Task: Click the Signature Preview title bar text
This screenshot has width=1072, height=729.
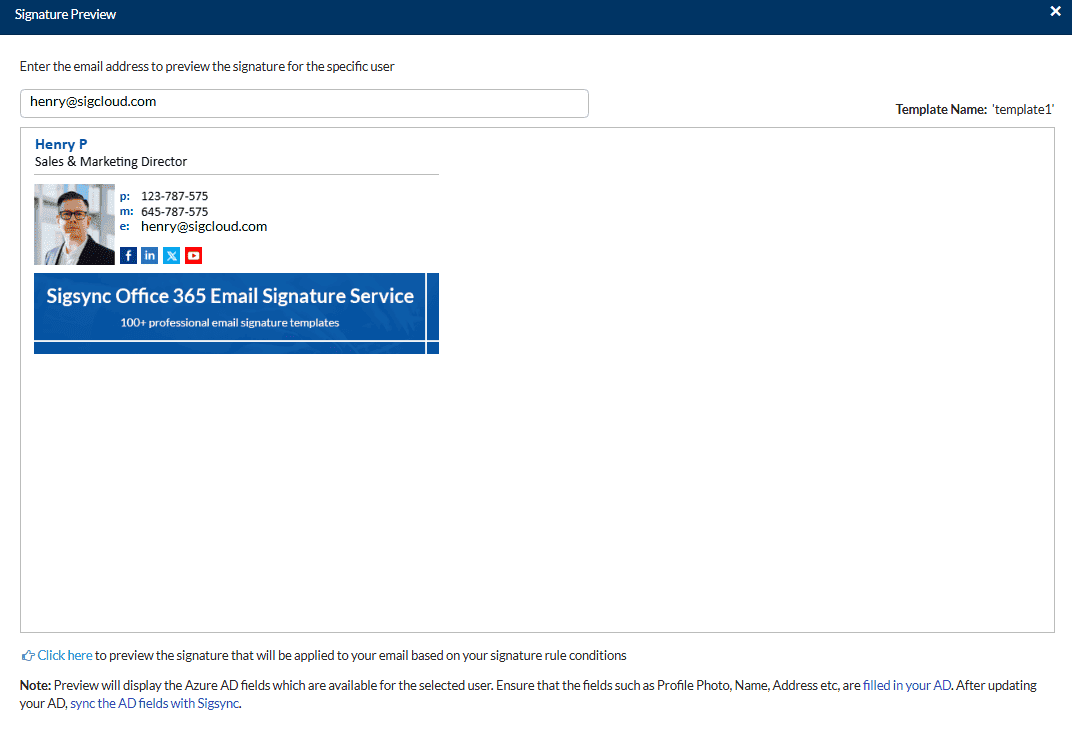Action: click(x=65, y=15)
